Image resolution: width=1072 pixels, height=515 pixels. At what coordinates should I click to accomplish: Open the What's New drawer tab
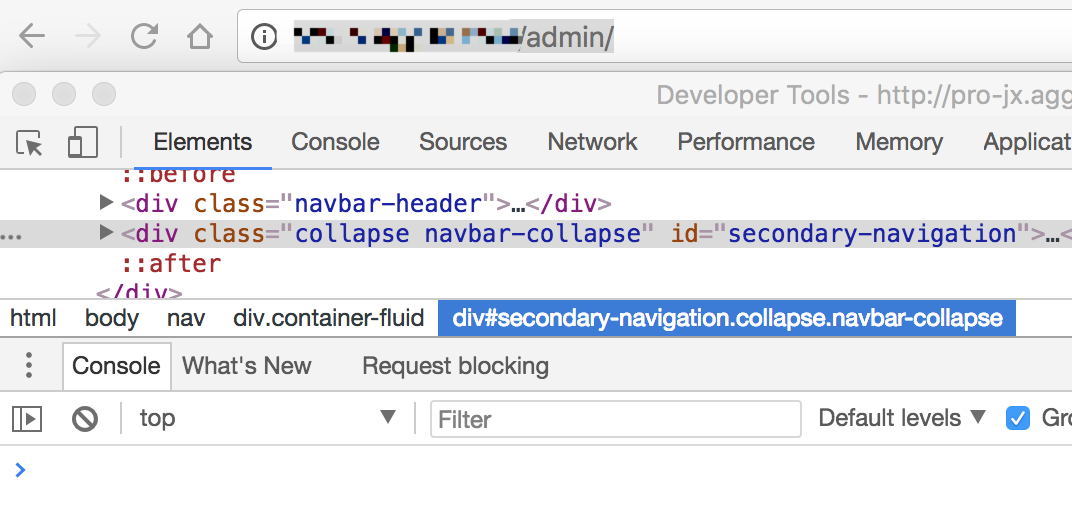tap(246, 366)
